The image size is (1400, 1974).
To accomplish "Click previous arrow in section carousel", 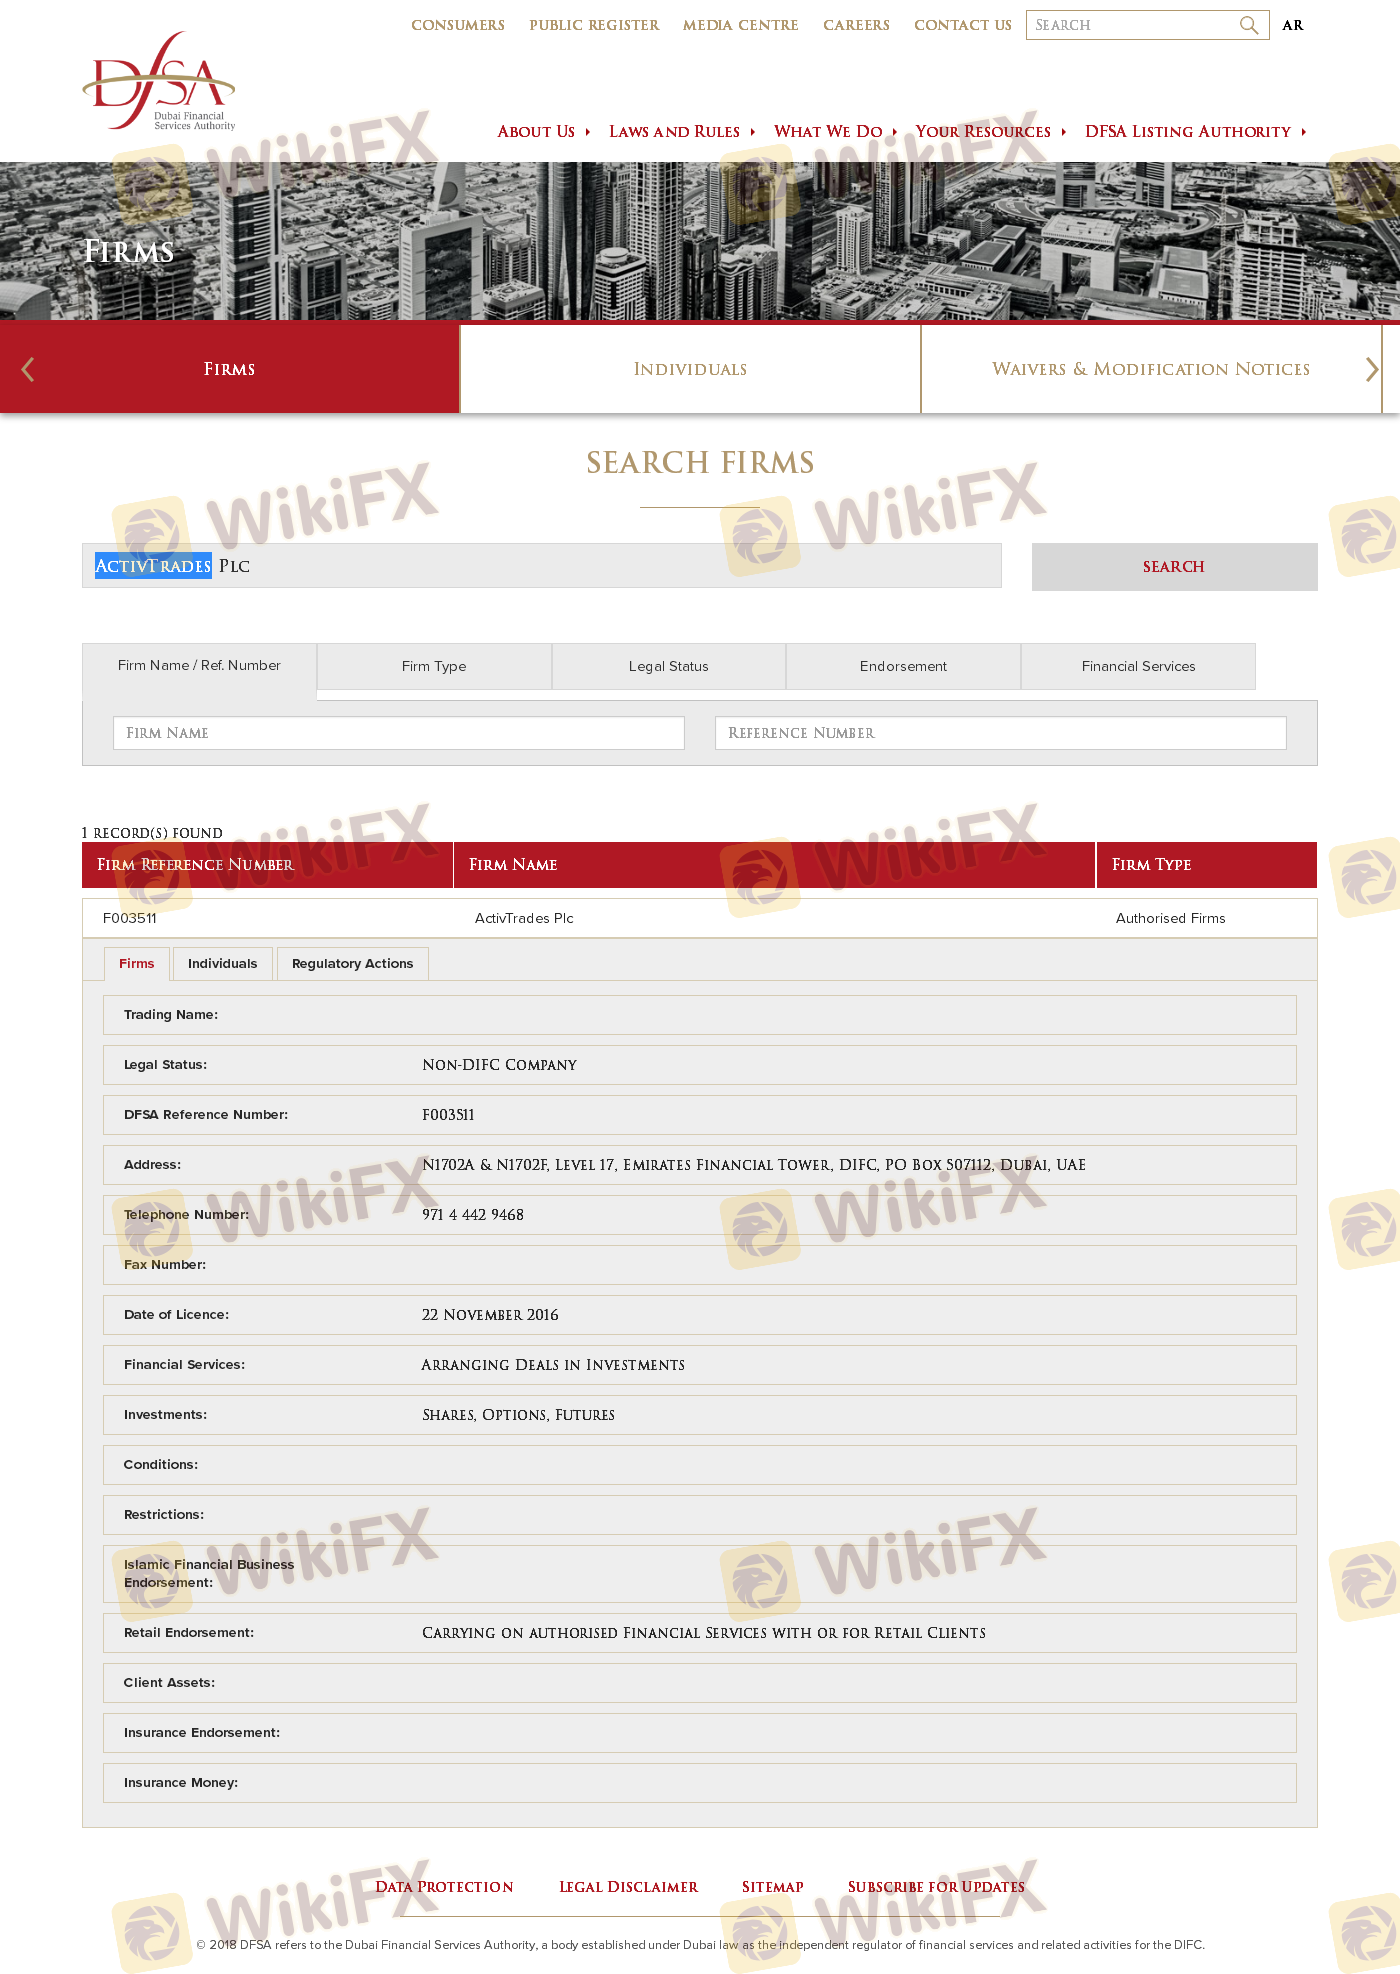I will [28, 369].
